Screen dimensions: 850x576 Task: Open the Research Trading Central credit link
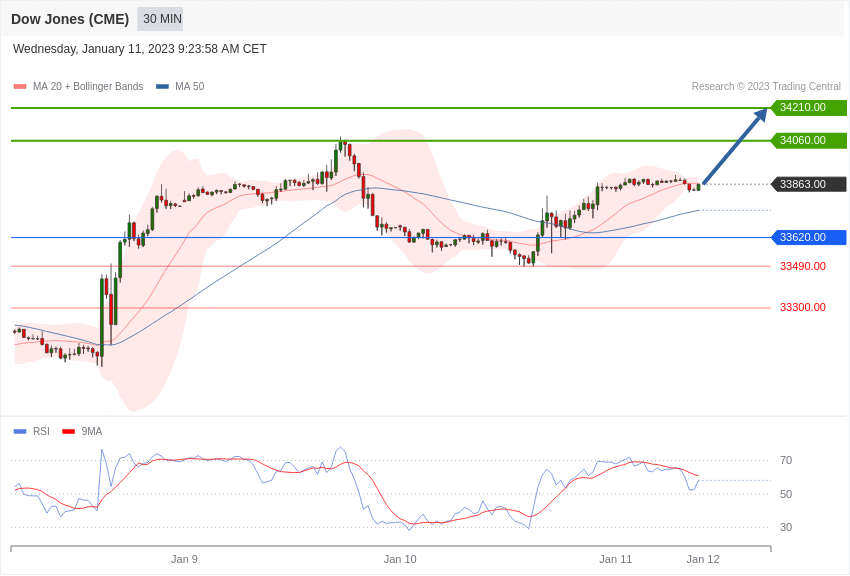766,87
